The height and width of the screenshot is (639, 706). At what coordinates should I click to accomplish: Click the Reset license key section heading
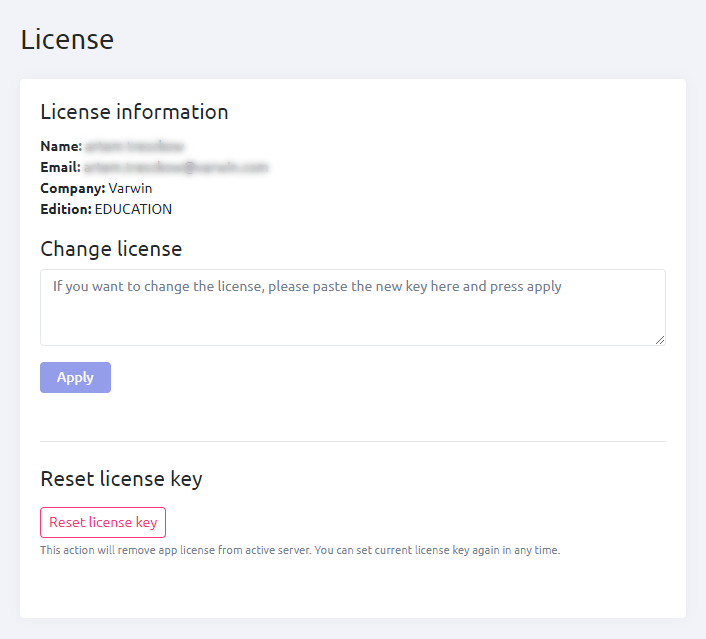(121, 479)
